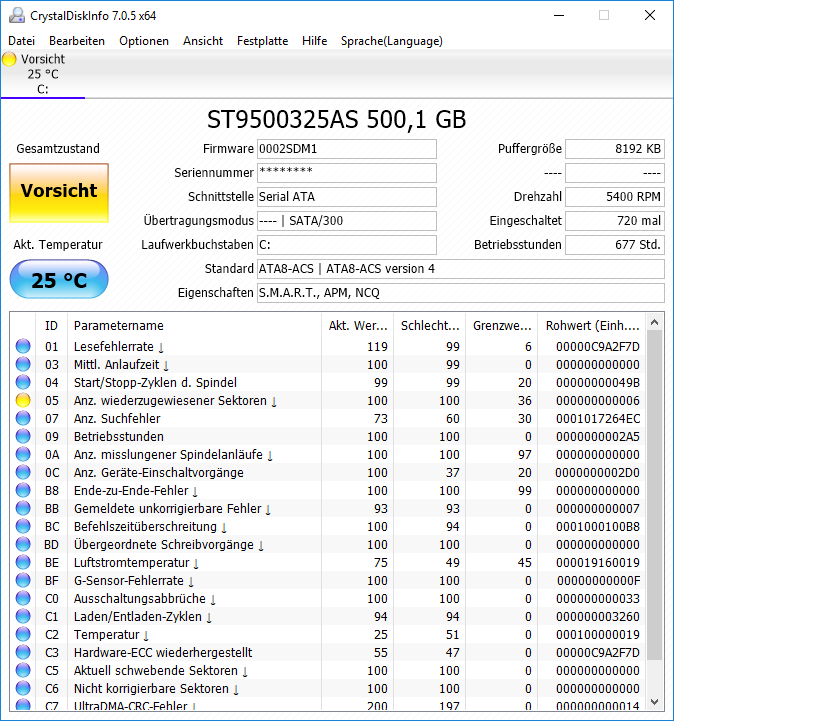Minimize the CrystalDiskInfo window
This screenshot has width=819, height=721.
point(559,15)
